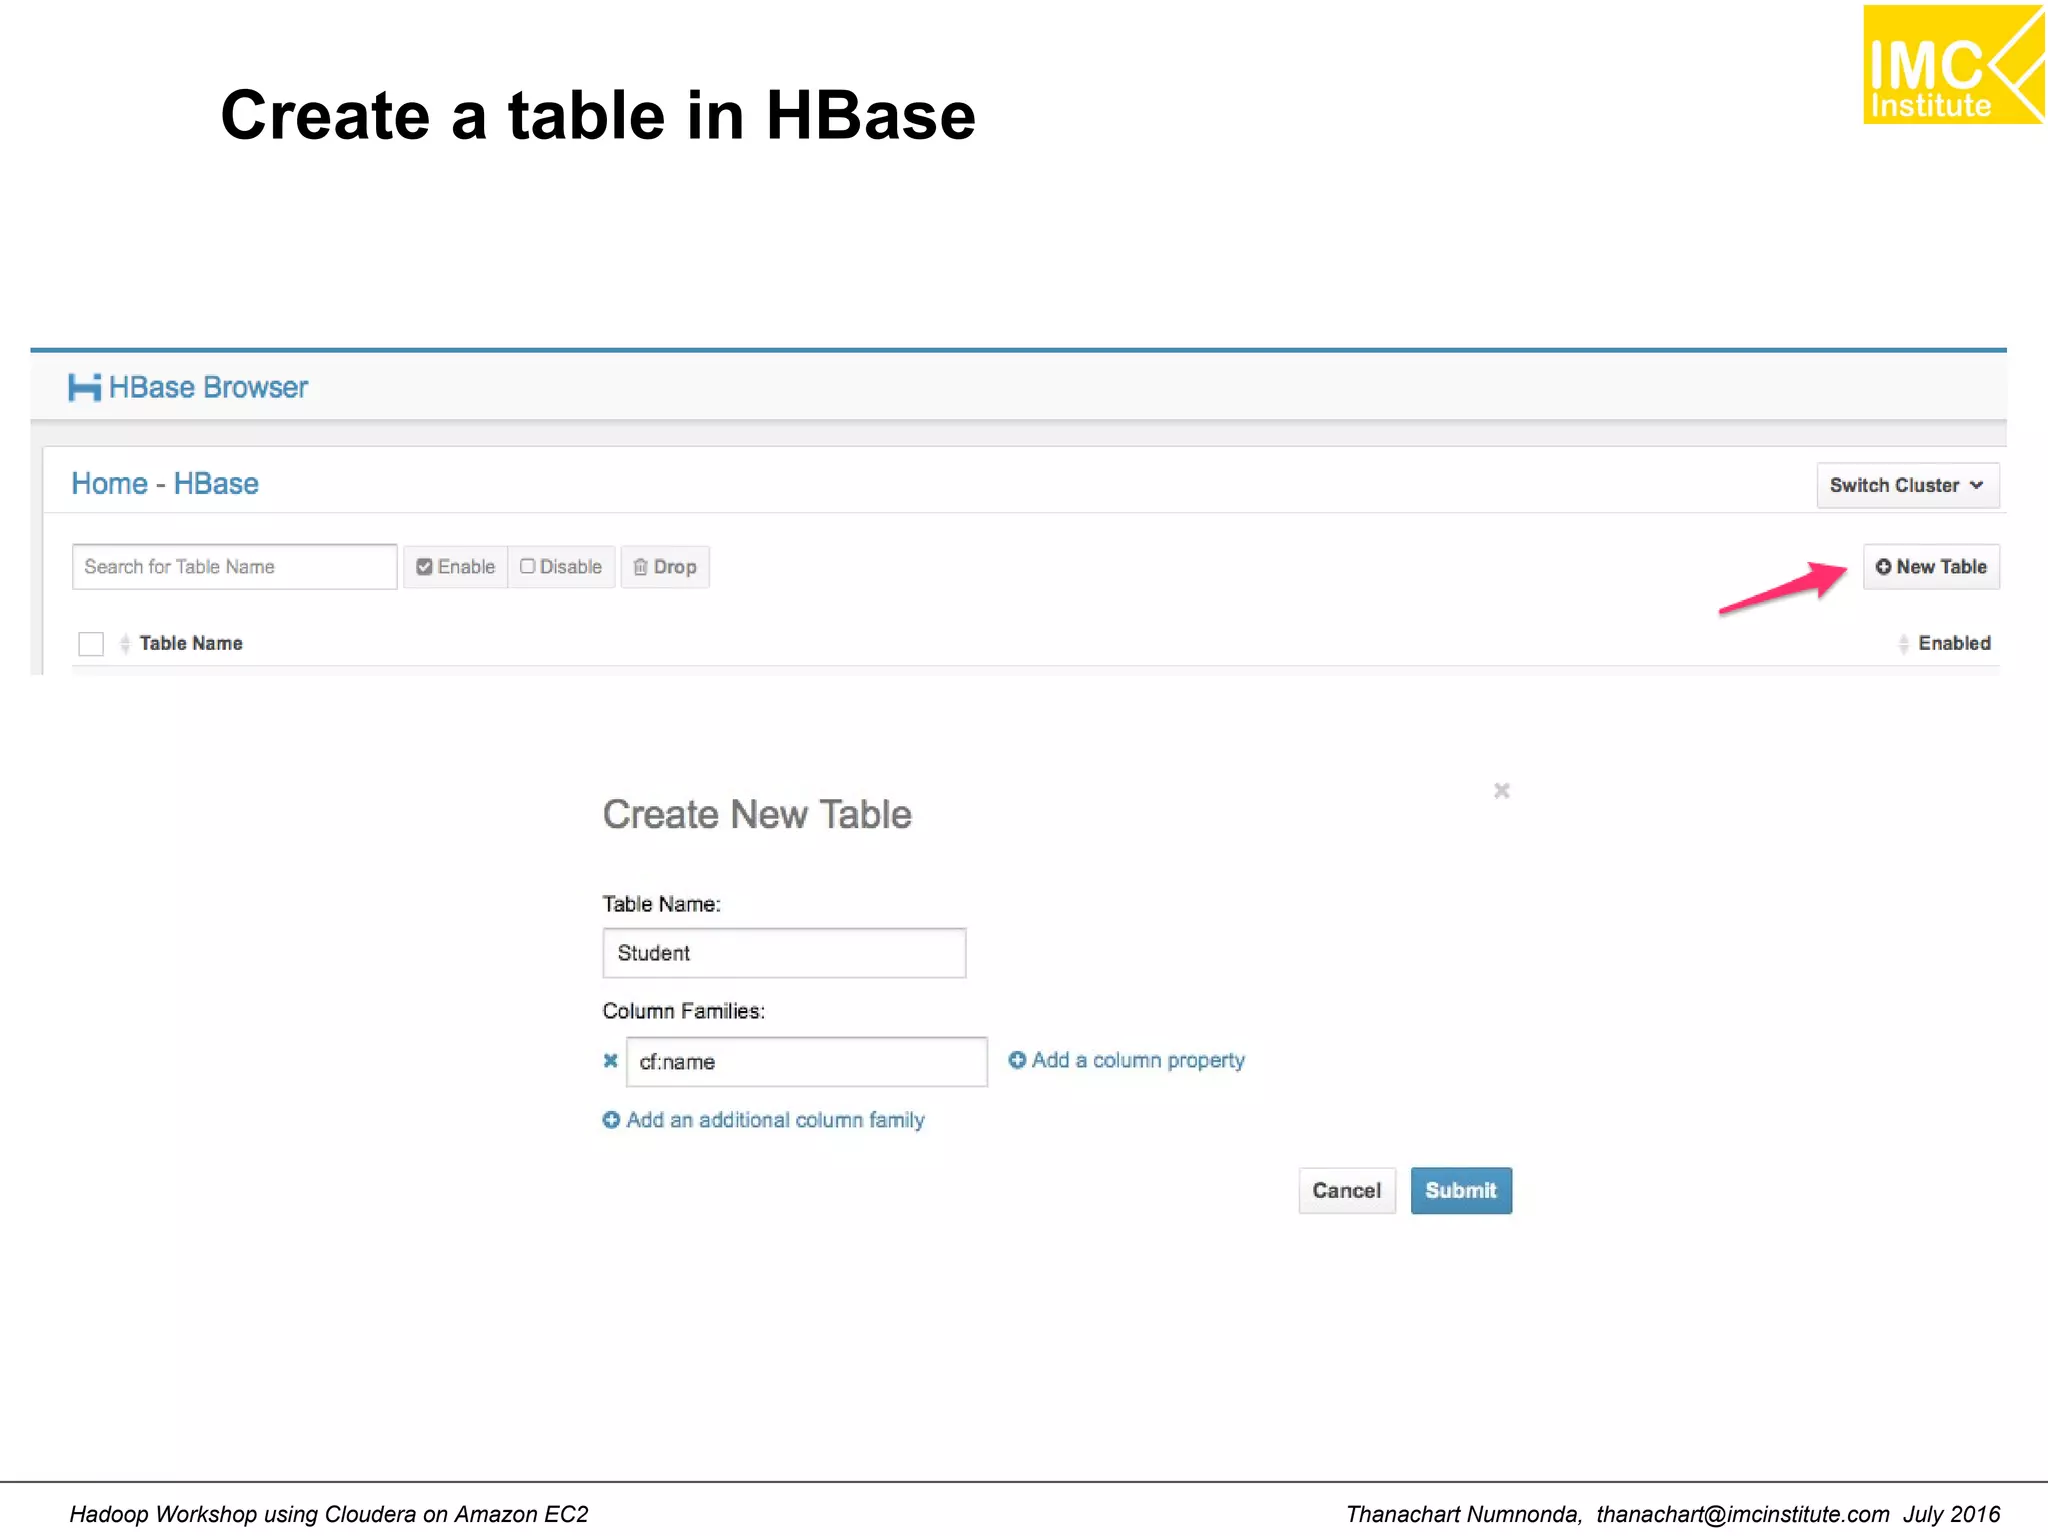The image size is (2048, 1536).
Task: Submit the new table form
Action: (x=1461, y=1190)
